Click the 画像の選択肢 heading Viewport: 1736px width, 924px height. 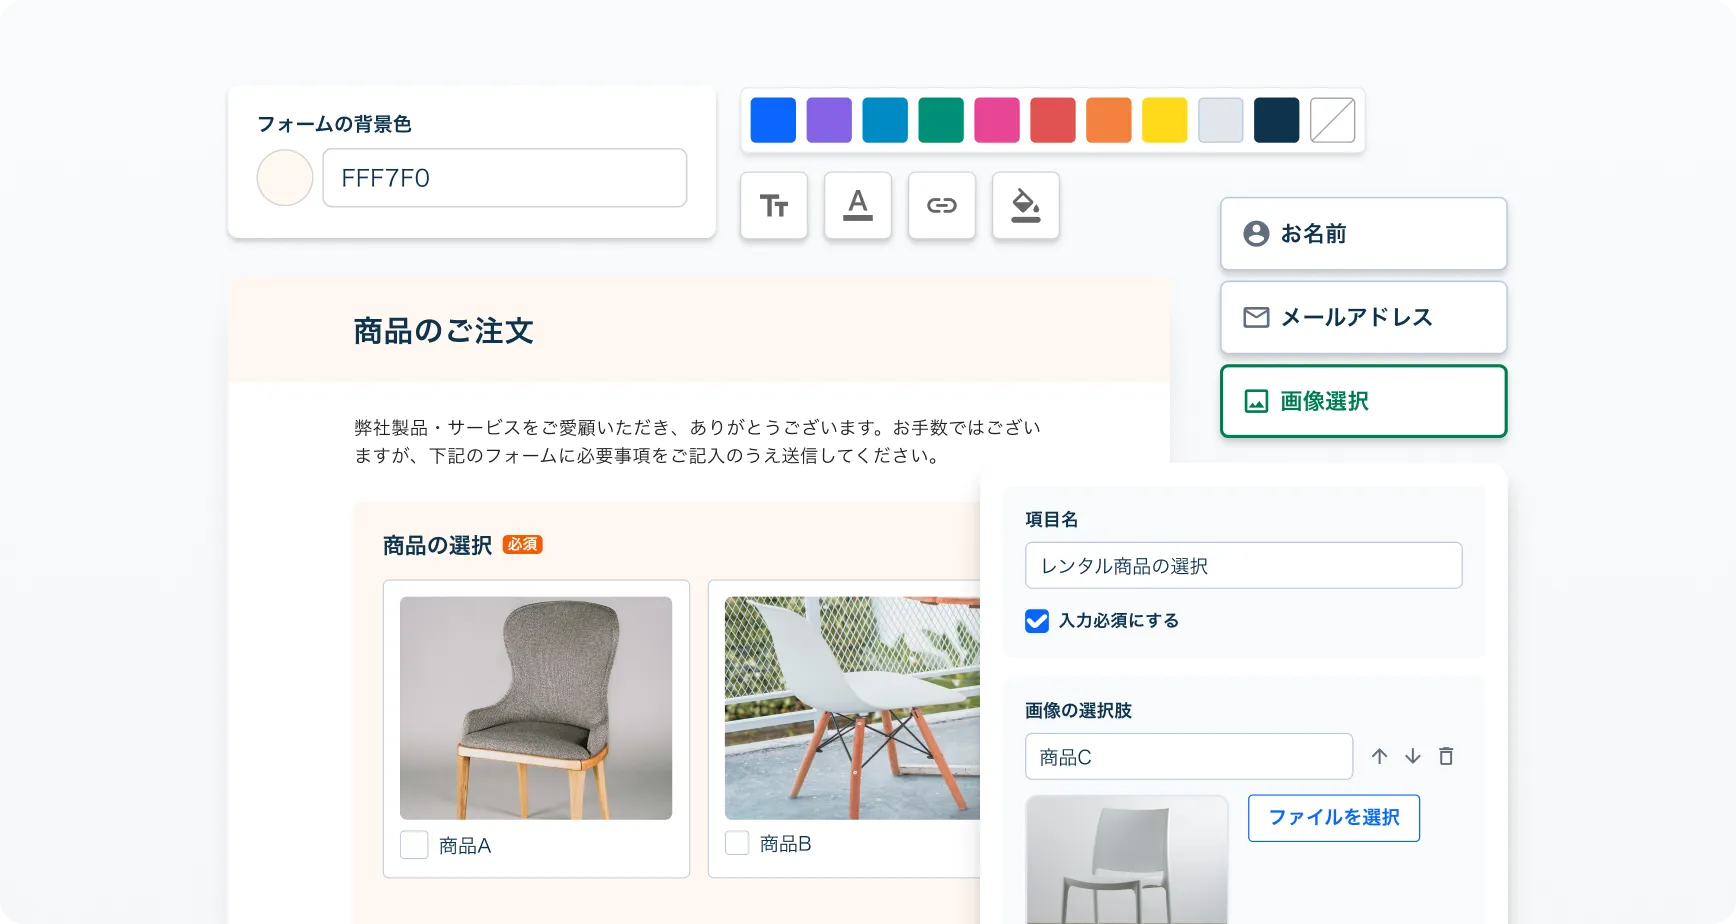1078,711
